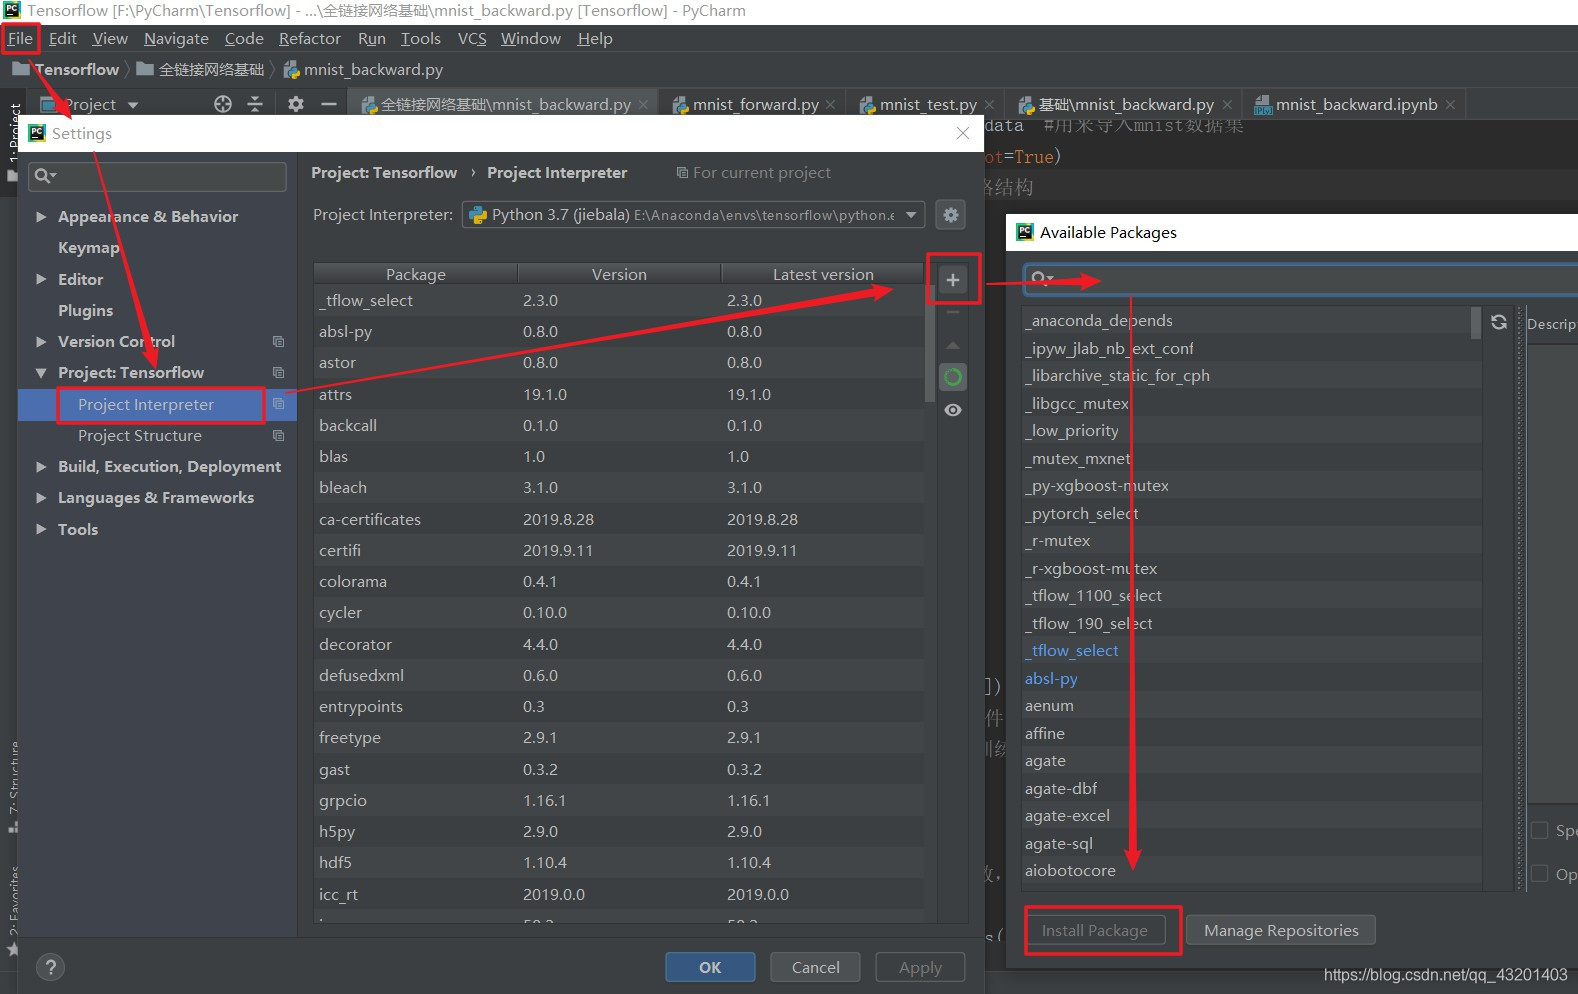
Task: Toggle the Options checkbox in Available Packages
Action: click(1539, 873)
